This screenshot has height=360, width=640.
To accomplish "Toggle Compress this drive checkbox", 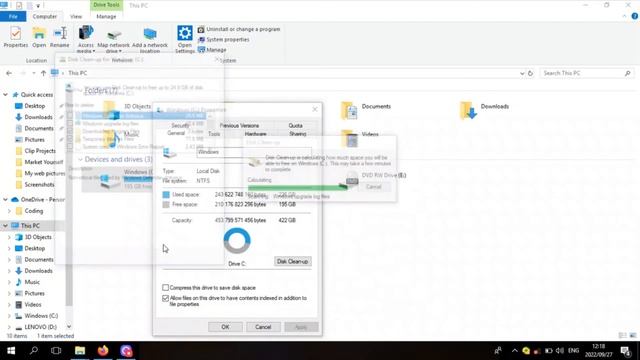I will [165, 288].
